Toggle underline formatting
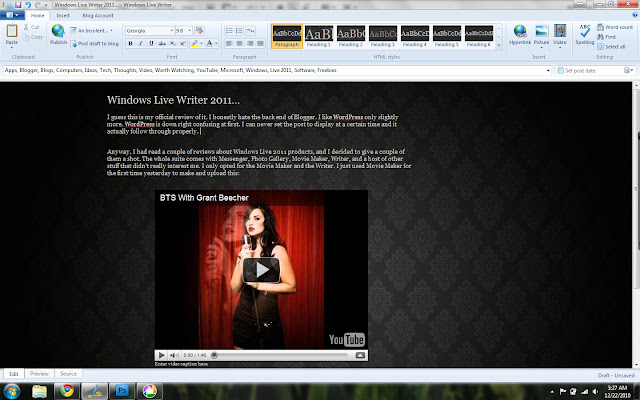The width and height of the screenshot is (640, 400). coord(151,43)
